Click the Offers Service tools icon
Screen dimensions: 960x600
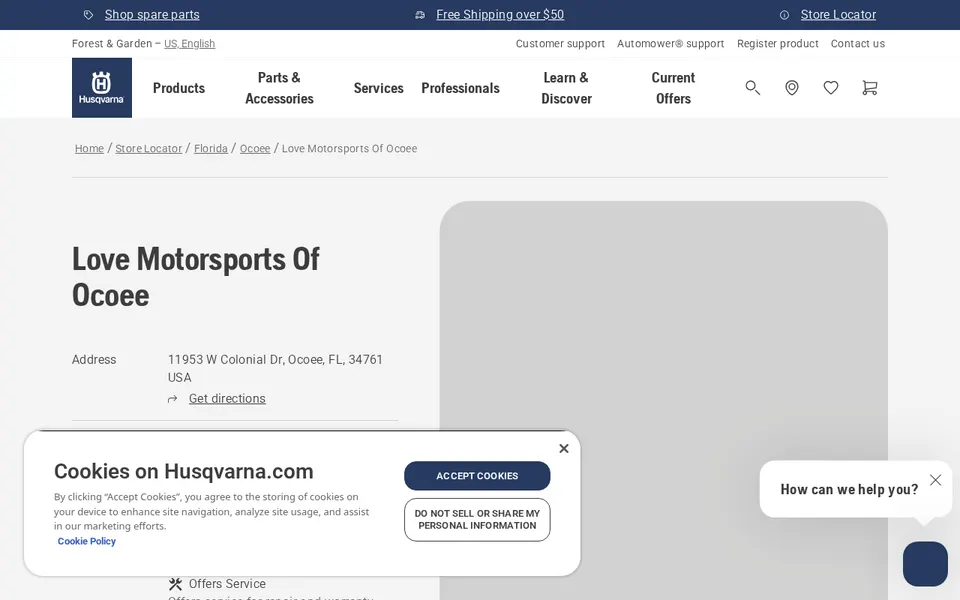175,584
